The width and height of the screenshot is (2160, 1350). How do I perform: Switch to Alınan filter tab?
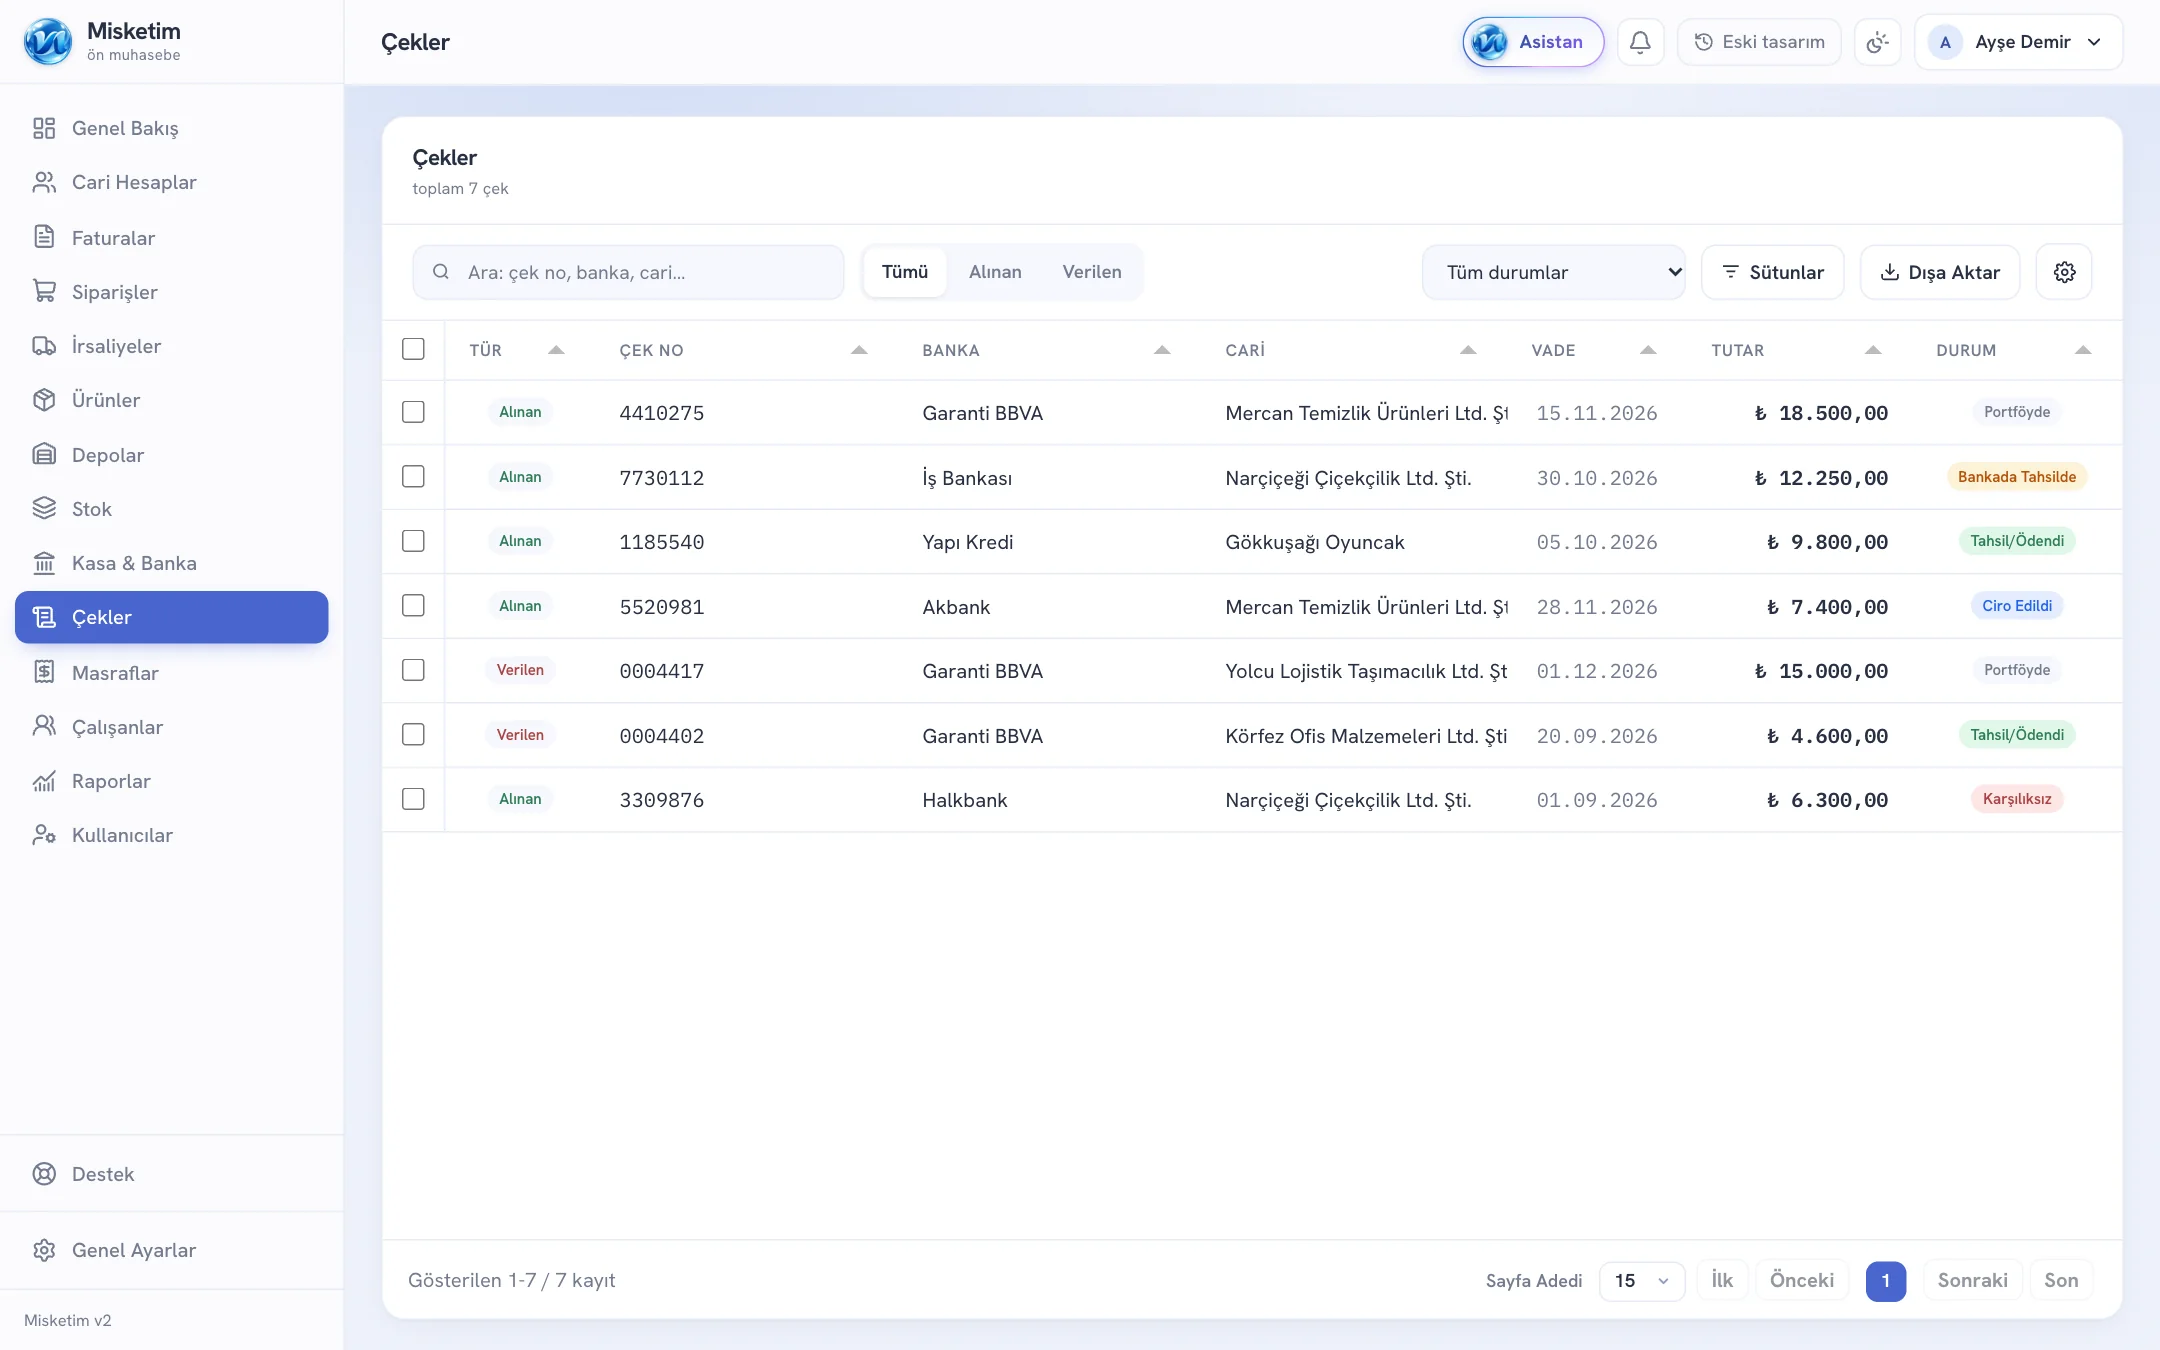(995, 272)
